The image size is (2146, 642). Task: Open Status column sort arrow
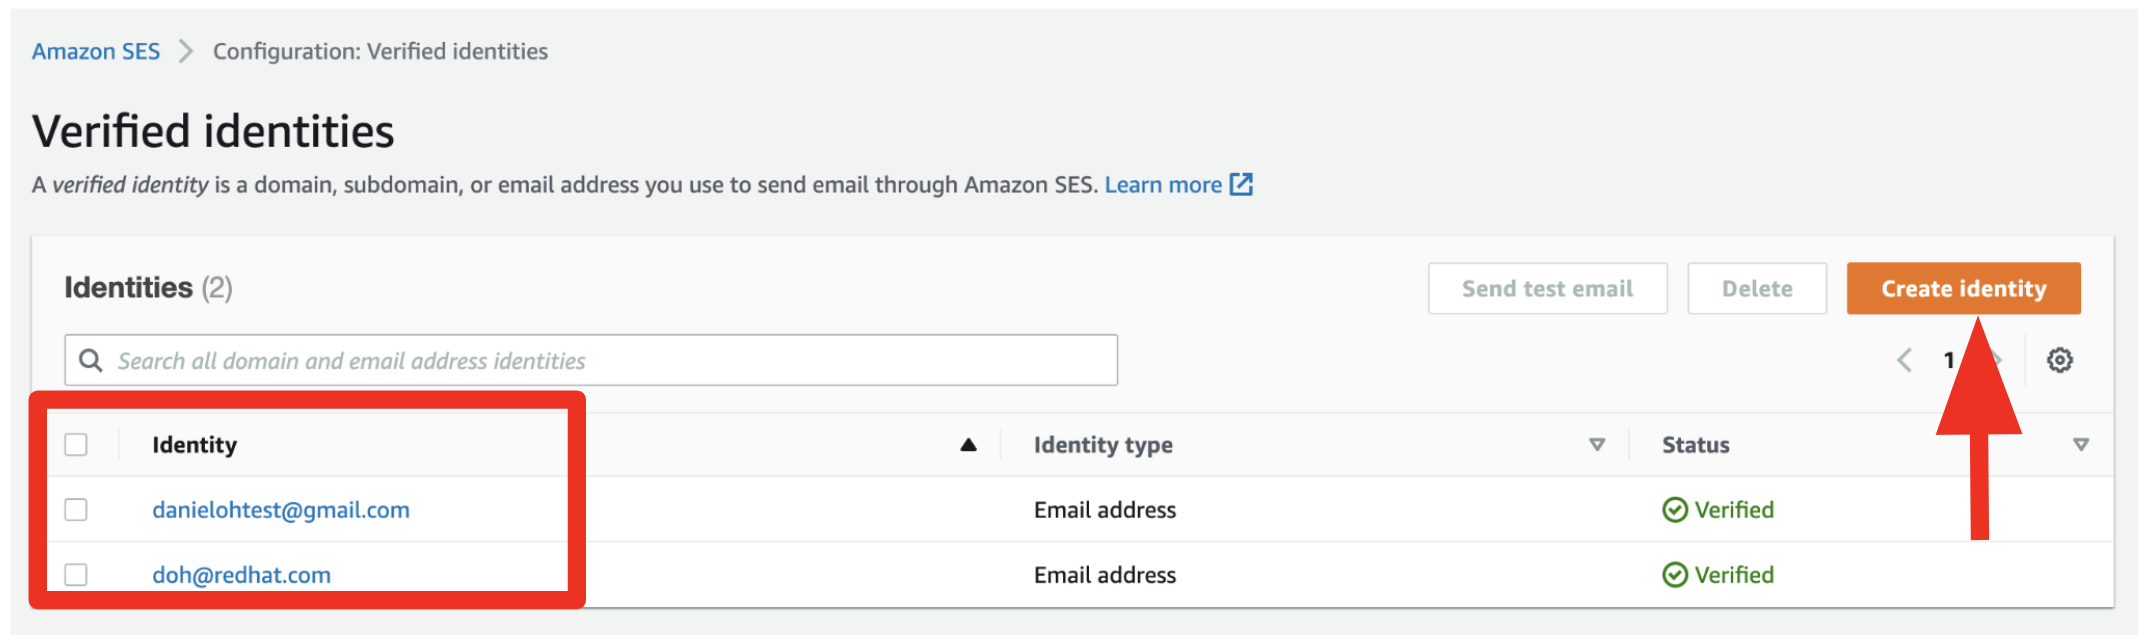pos(2081,445)
